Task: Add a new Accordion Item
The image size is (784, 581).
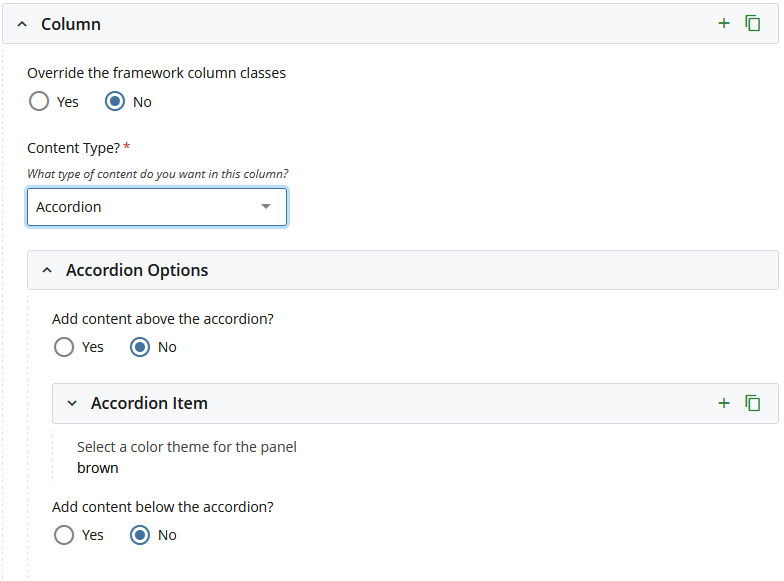Action: pyautogui.click(x=724, y=403)
